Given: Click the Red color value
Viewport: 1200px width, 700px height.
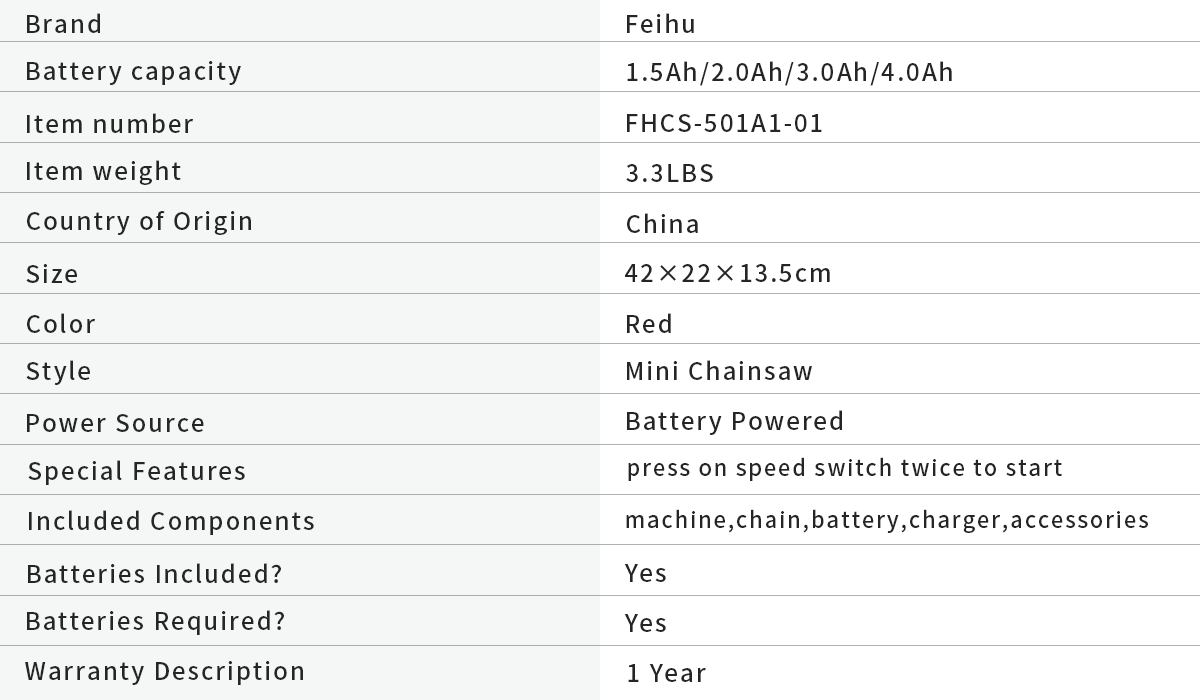Looking at the screenshot, I should (x=649, y=324).
